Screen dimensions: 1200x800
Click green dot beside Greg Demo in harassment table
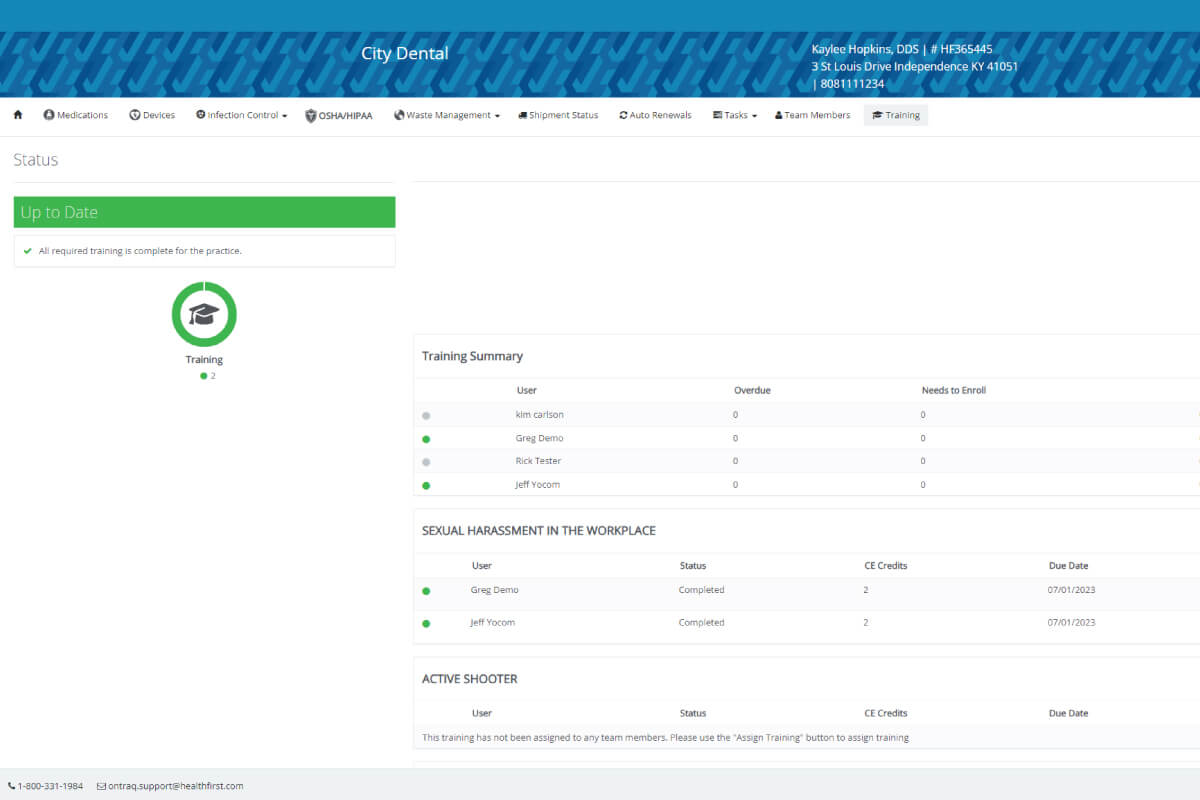click(x=426, y=591)
